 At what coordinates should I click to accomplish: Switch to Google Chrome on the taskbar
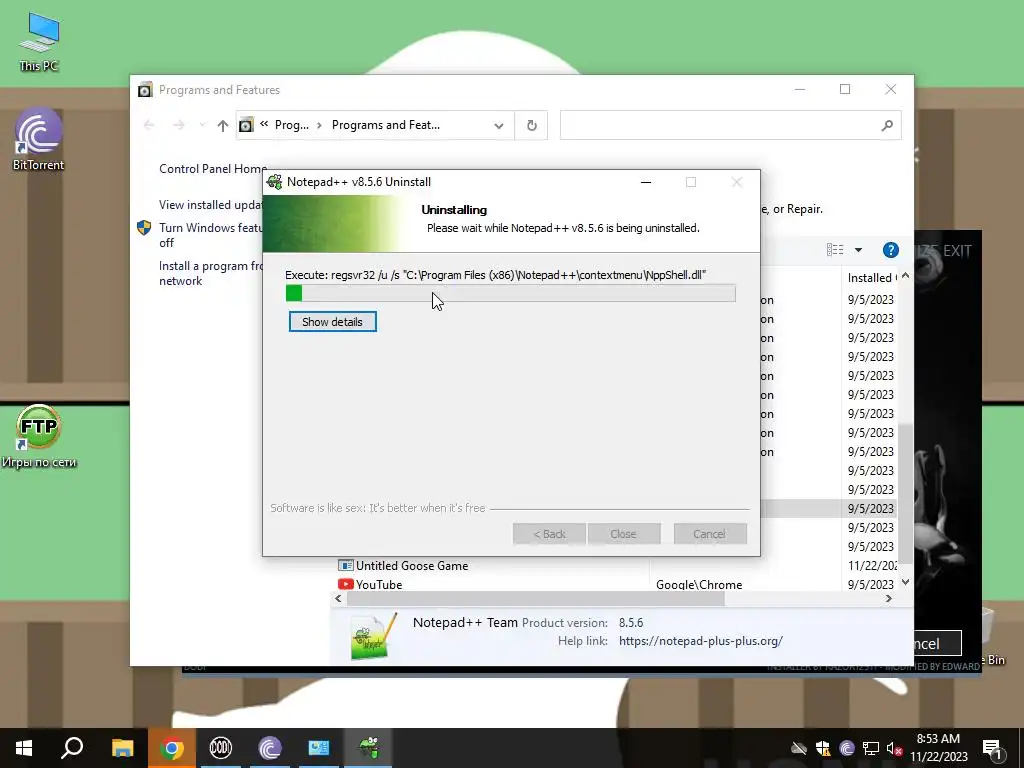tap(172, 748)
